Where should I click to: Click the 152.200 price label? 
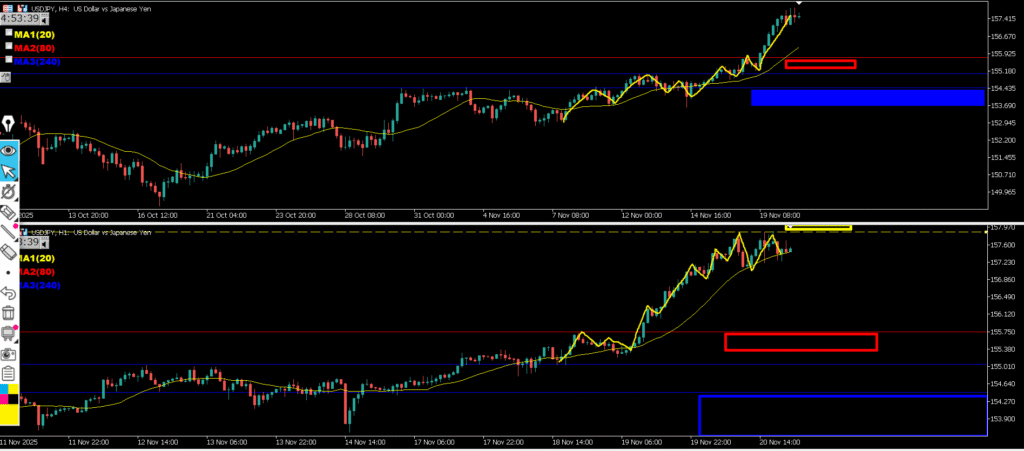(1004, 140)
